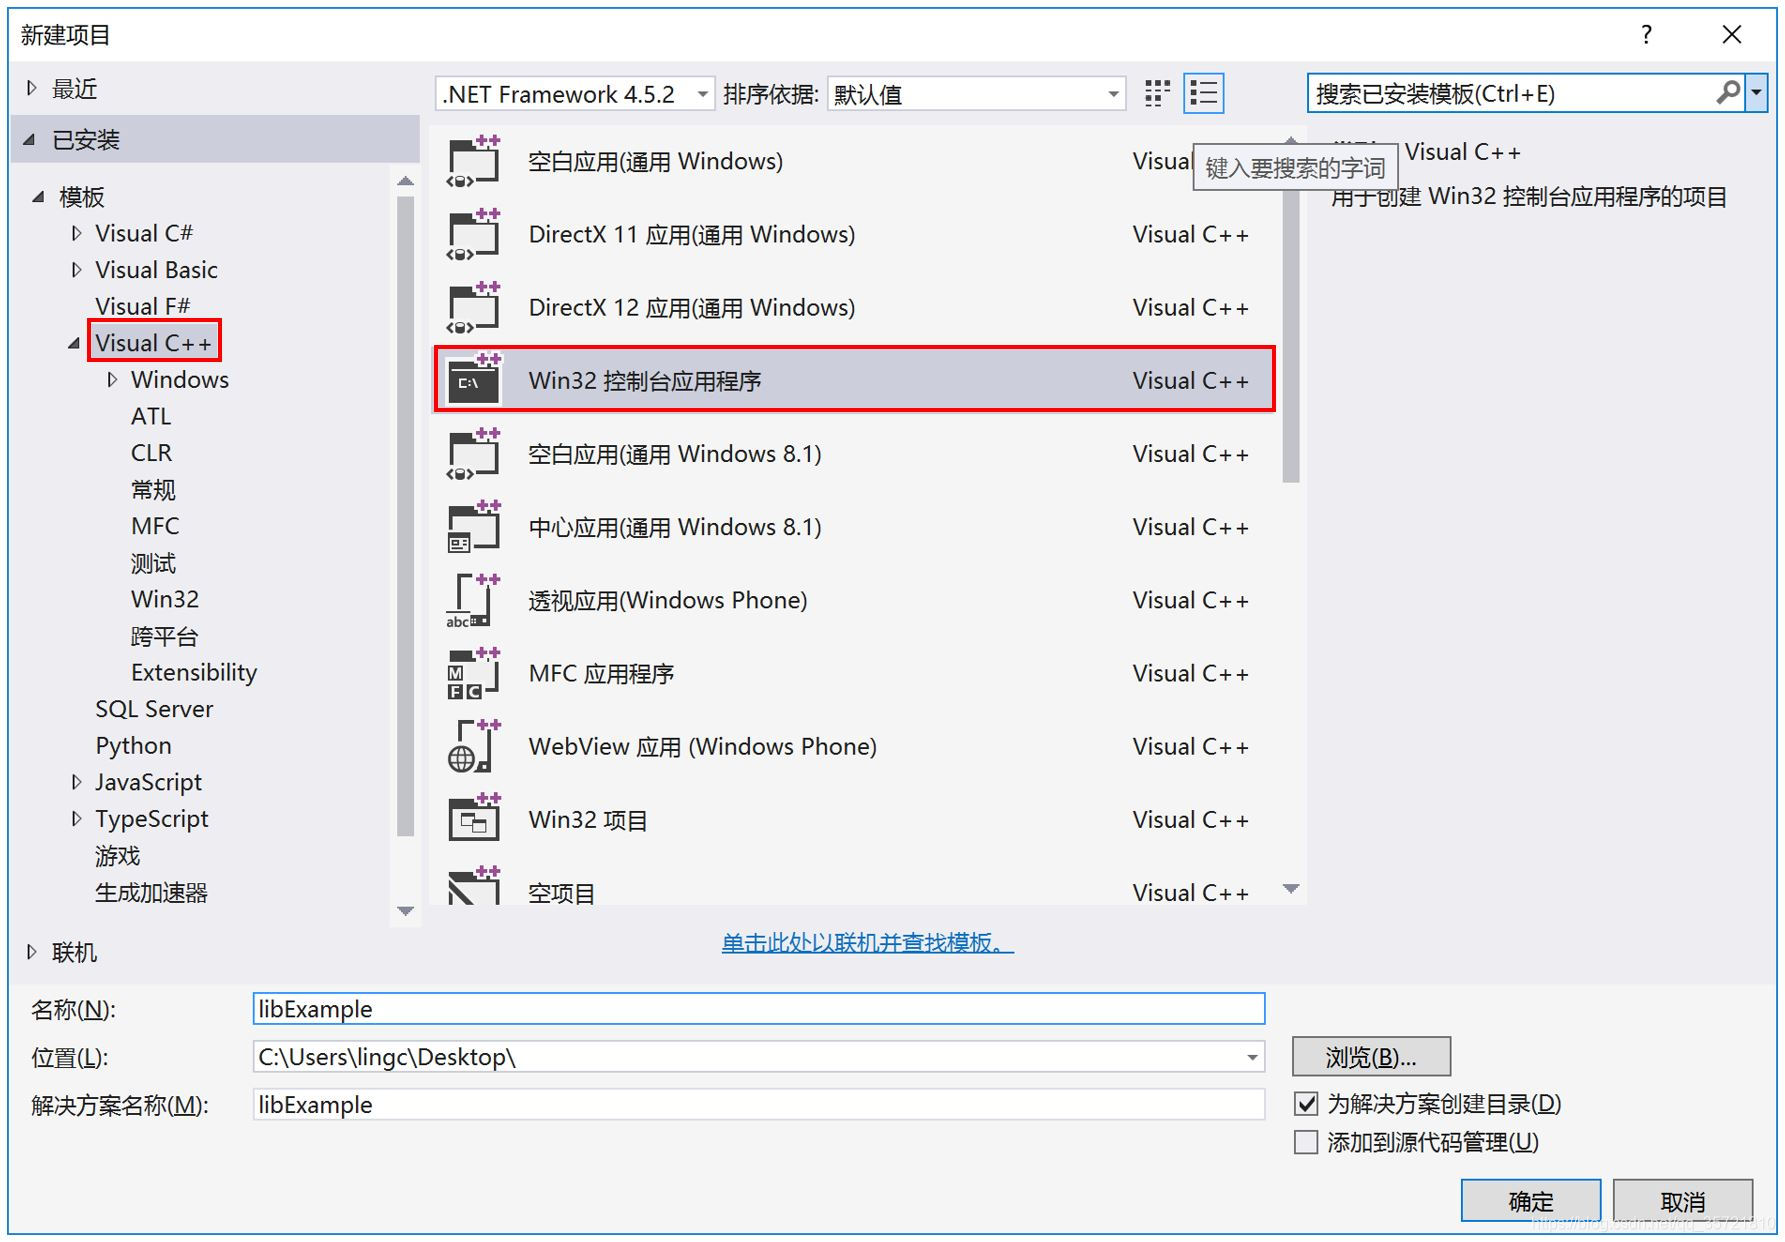This screenshot has height=1242, width=1785.
Task: Click the search magnifier icon
Action: click(x=1727, y=93)
